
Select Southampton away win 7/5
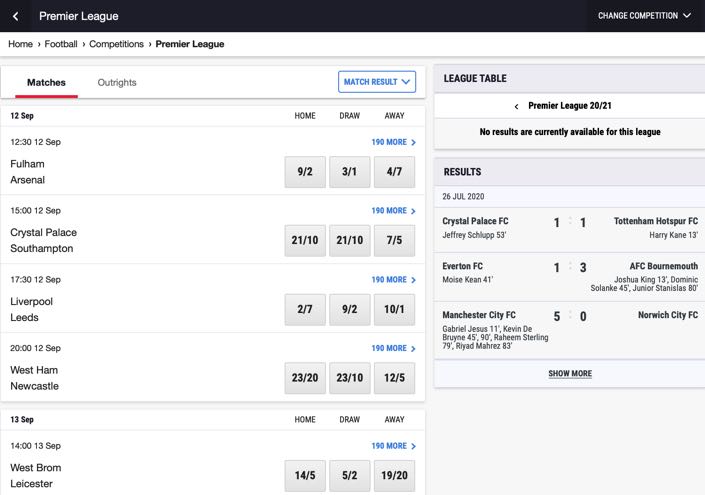(x=394, y=241)
